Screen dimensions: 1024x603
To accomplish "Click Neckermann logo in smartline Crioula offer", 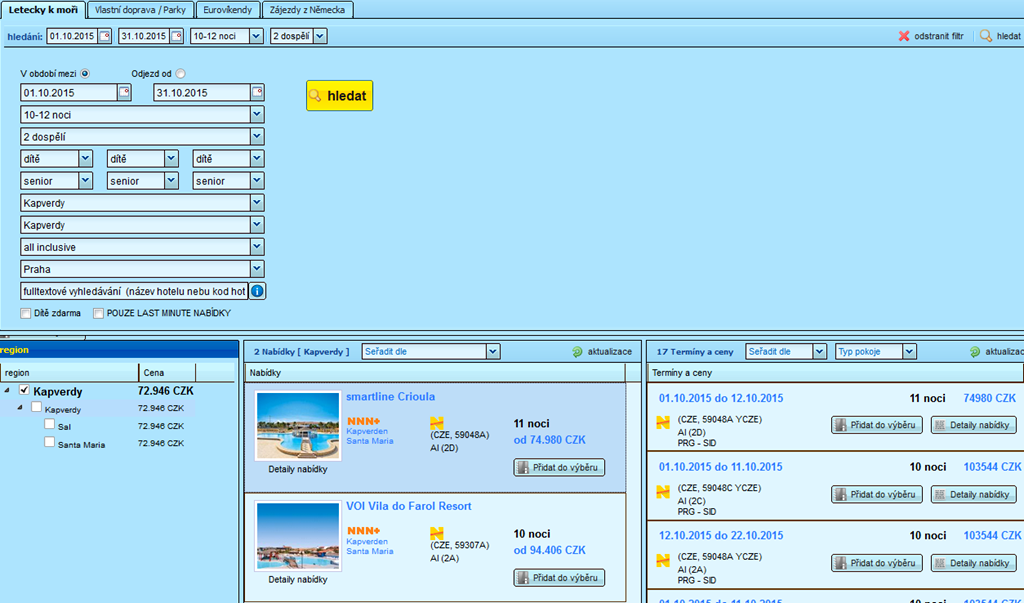I will click(437, 423).
